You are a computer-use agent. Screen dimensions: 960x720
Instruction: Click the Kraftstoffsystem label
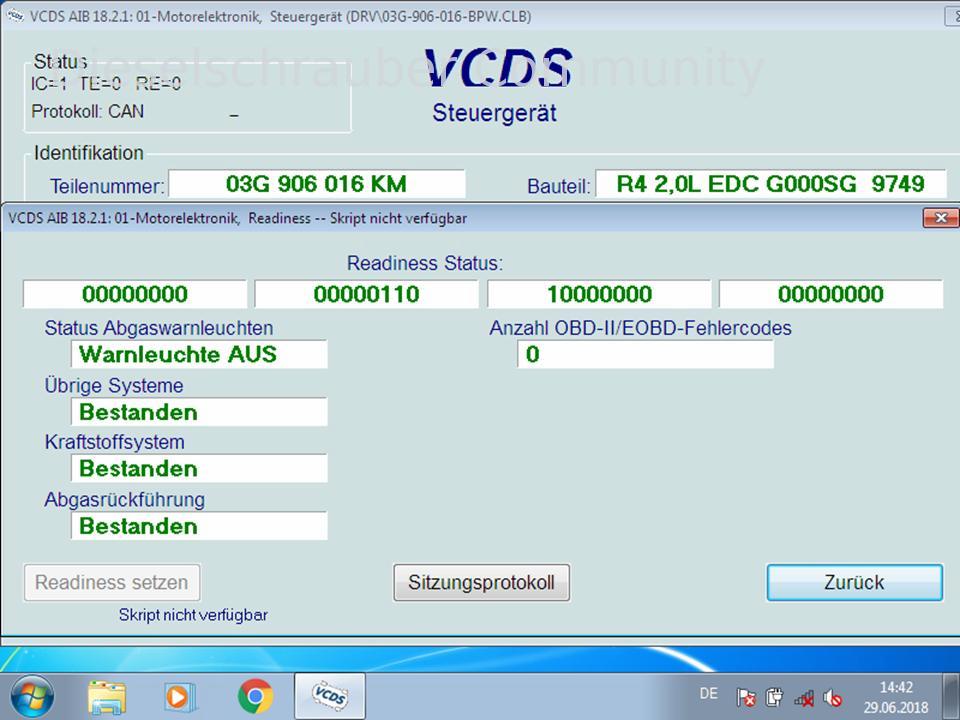click(114, 442)
